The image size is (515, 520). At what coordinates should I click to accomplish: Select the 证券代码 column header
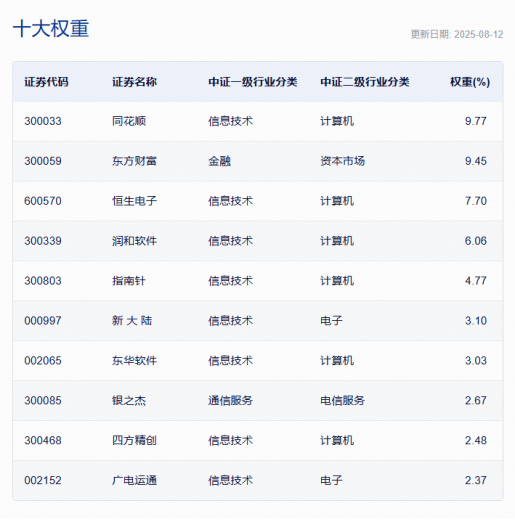(x=46, y=82)
